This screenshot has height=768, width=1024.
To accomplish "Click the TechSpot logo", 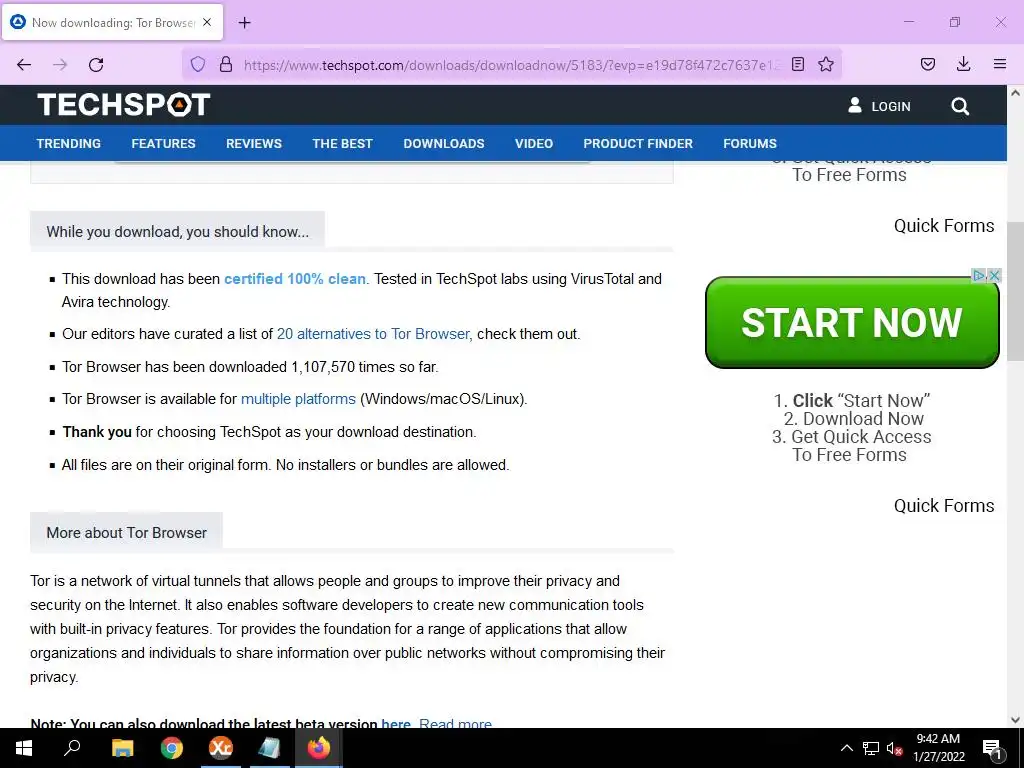I will (123, 105).
